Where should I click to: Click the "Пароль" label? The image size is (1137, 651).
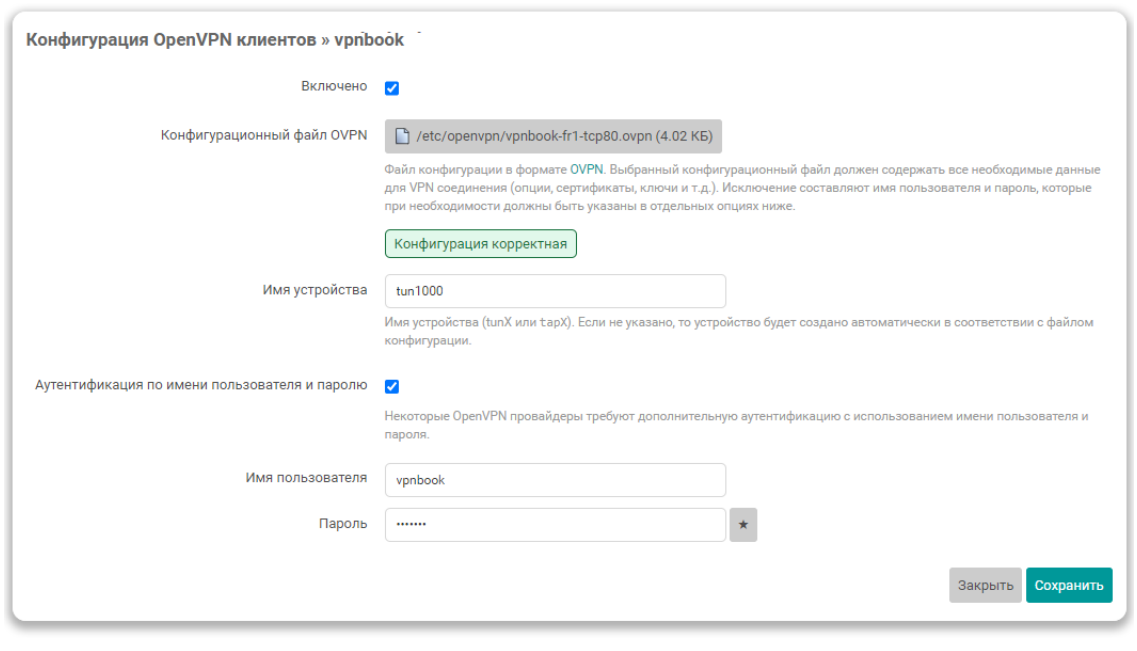343,524
